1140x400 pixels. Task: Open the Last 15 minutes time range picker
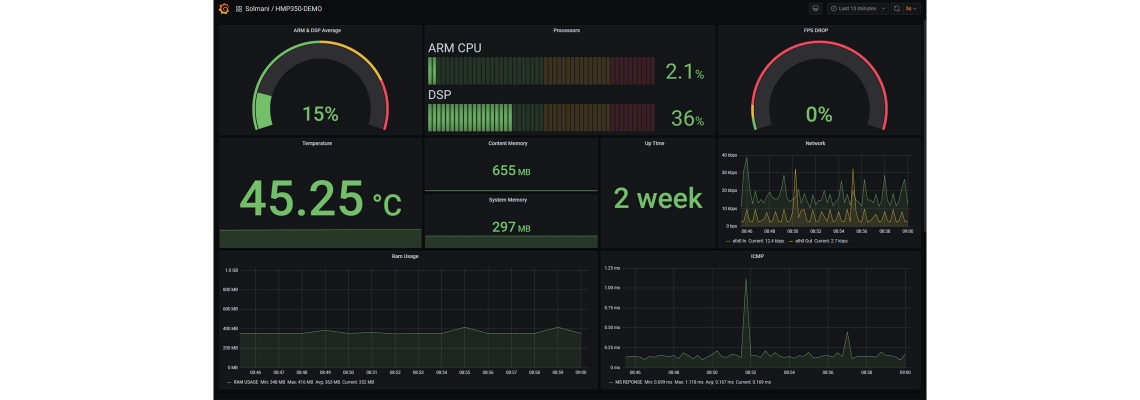click(x=856, y=8)
